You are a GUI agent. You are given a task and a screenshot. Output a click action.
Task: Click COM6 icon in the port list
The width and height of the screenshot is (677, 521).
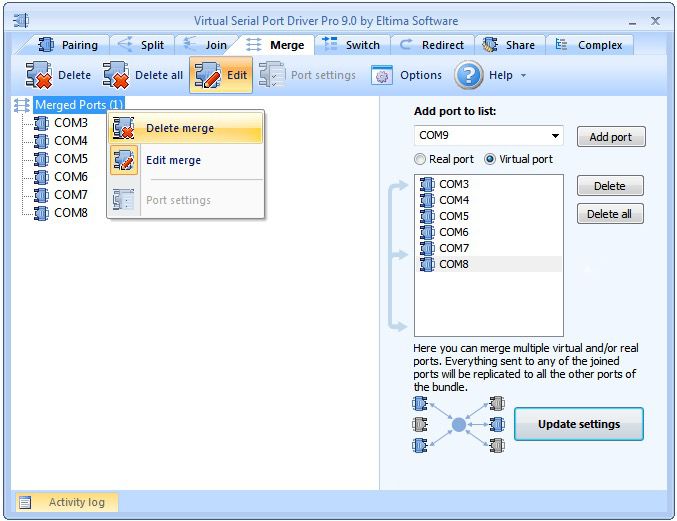427,232
